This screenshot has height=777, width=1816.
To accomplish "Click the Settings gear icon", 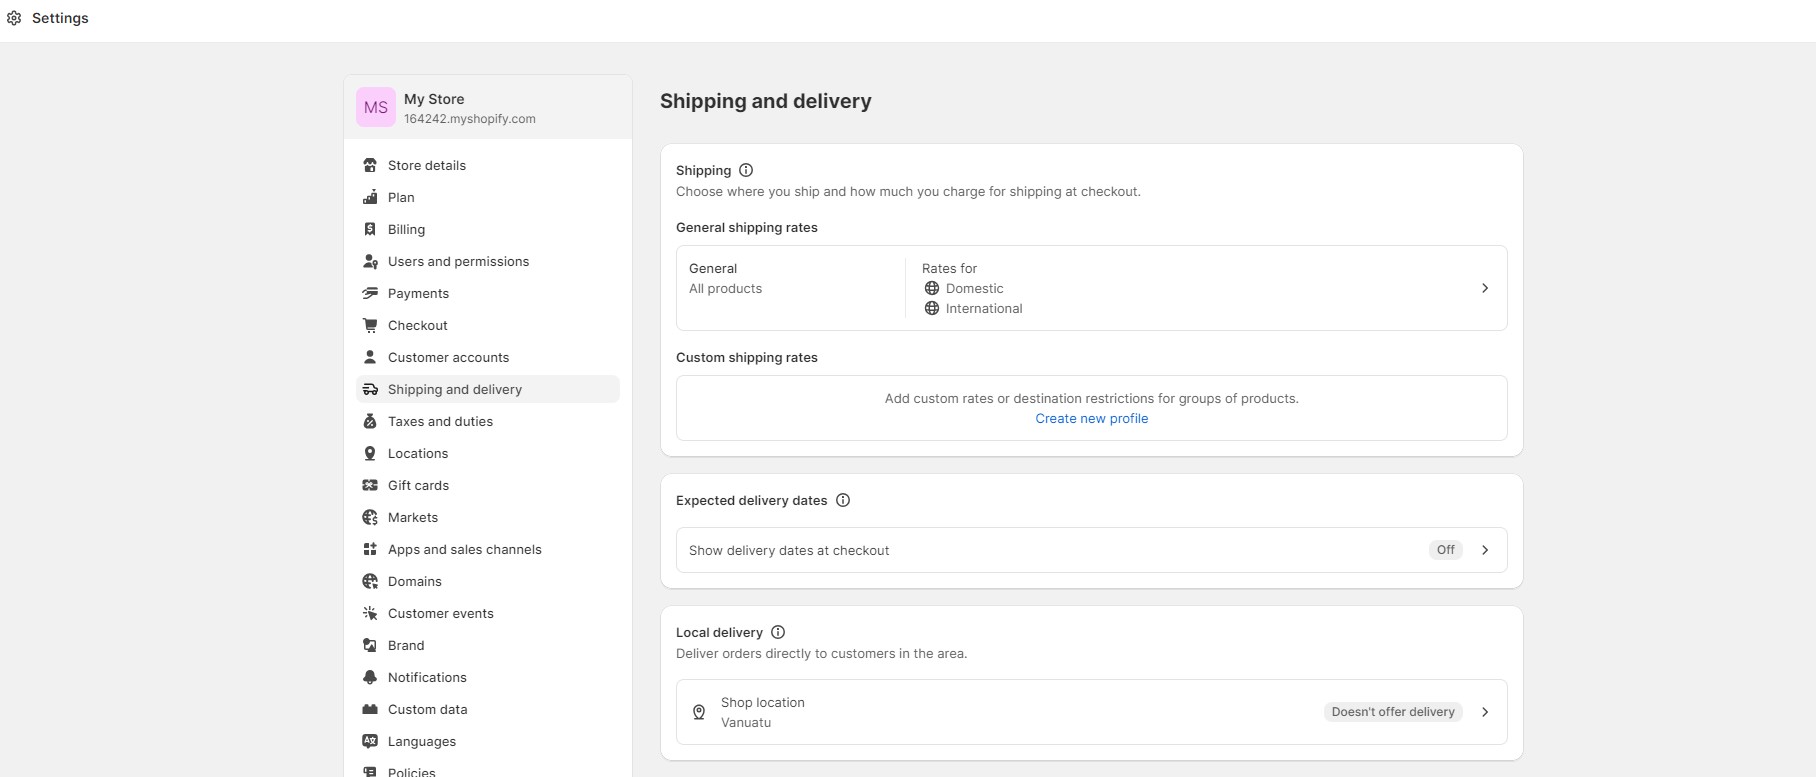I will click(14, 18).
